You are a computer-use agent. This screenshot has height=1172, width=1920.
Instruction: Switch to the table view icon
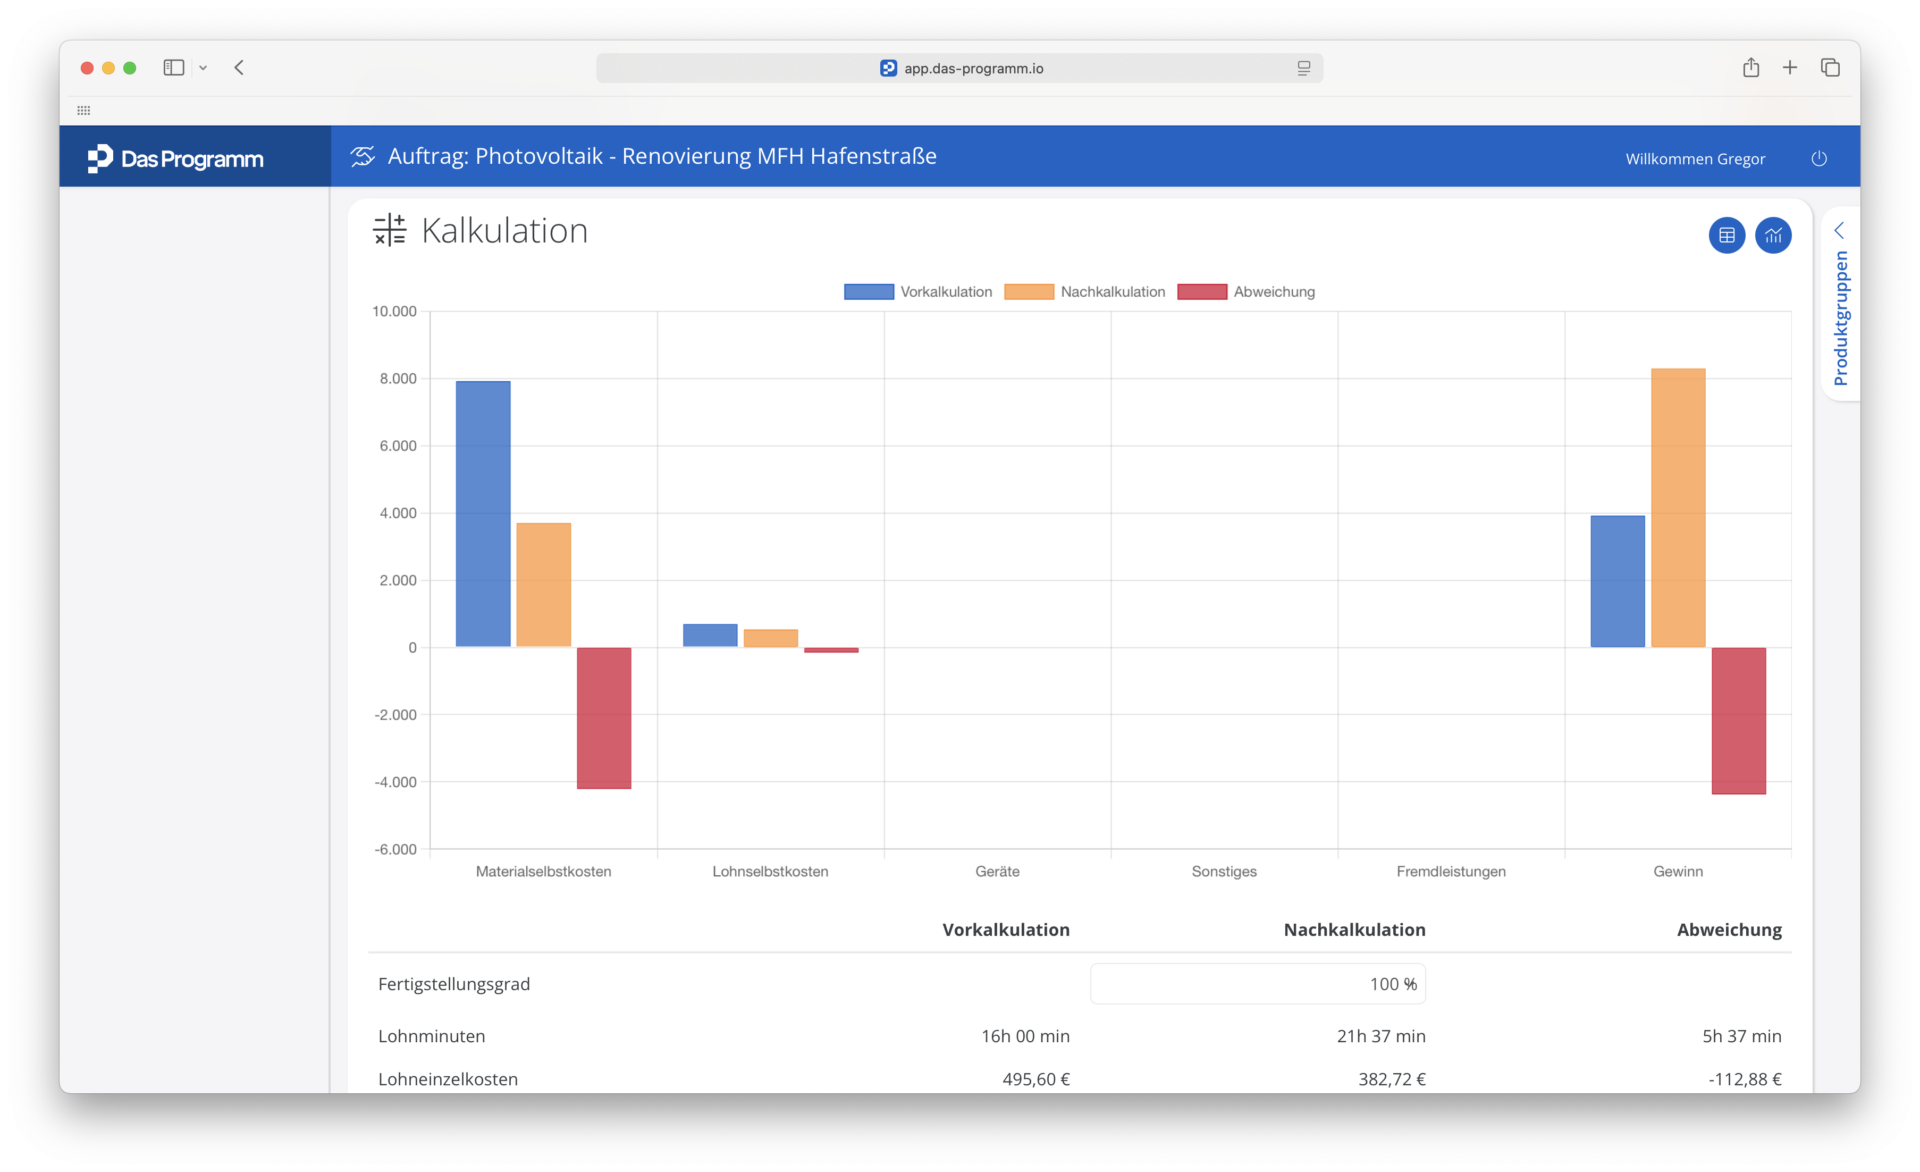click(x=1726, y=236)
